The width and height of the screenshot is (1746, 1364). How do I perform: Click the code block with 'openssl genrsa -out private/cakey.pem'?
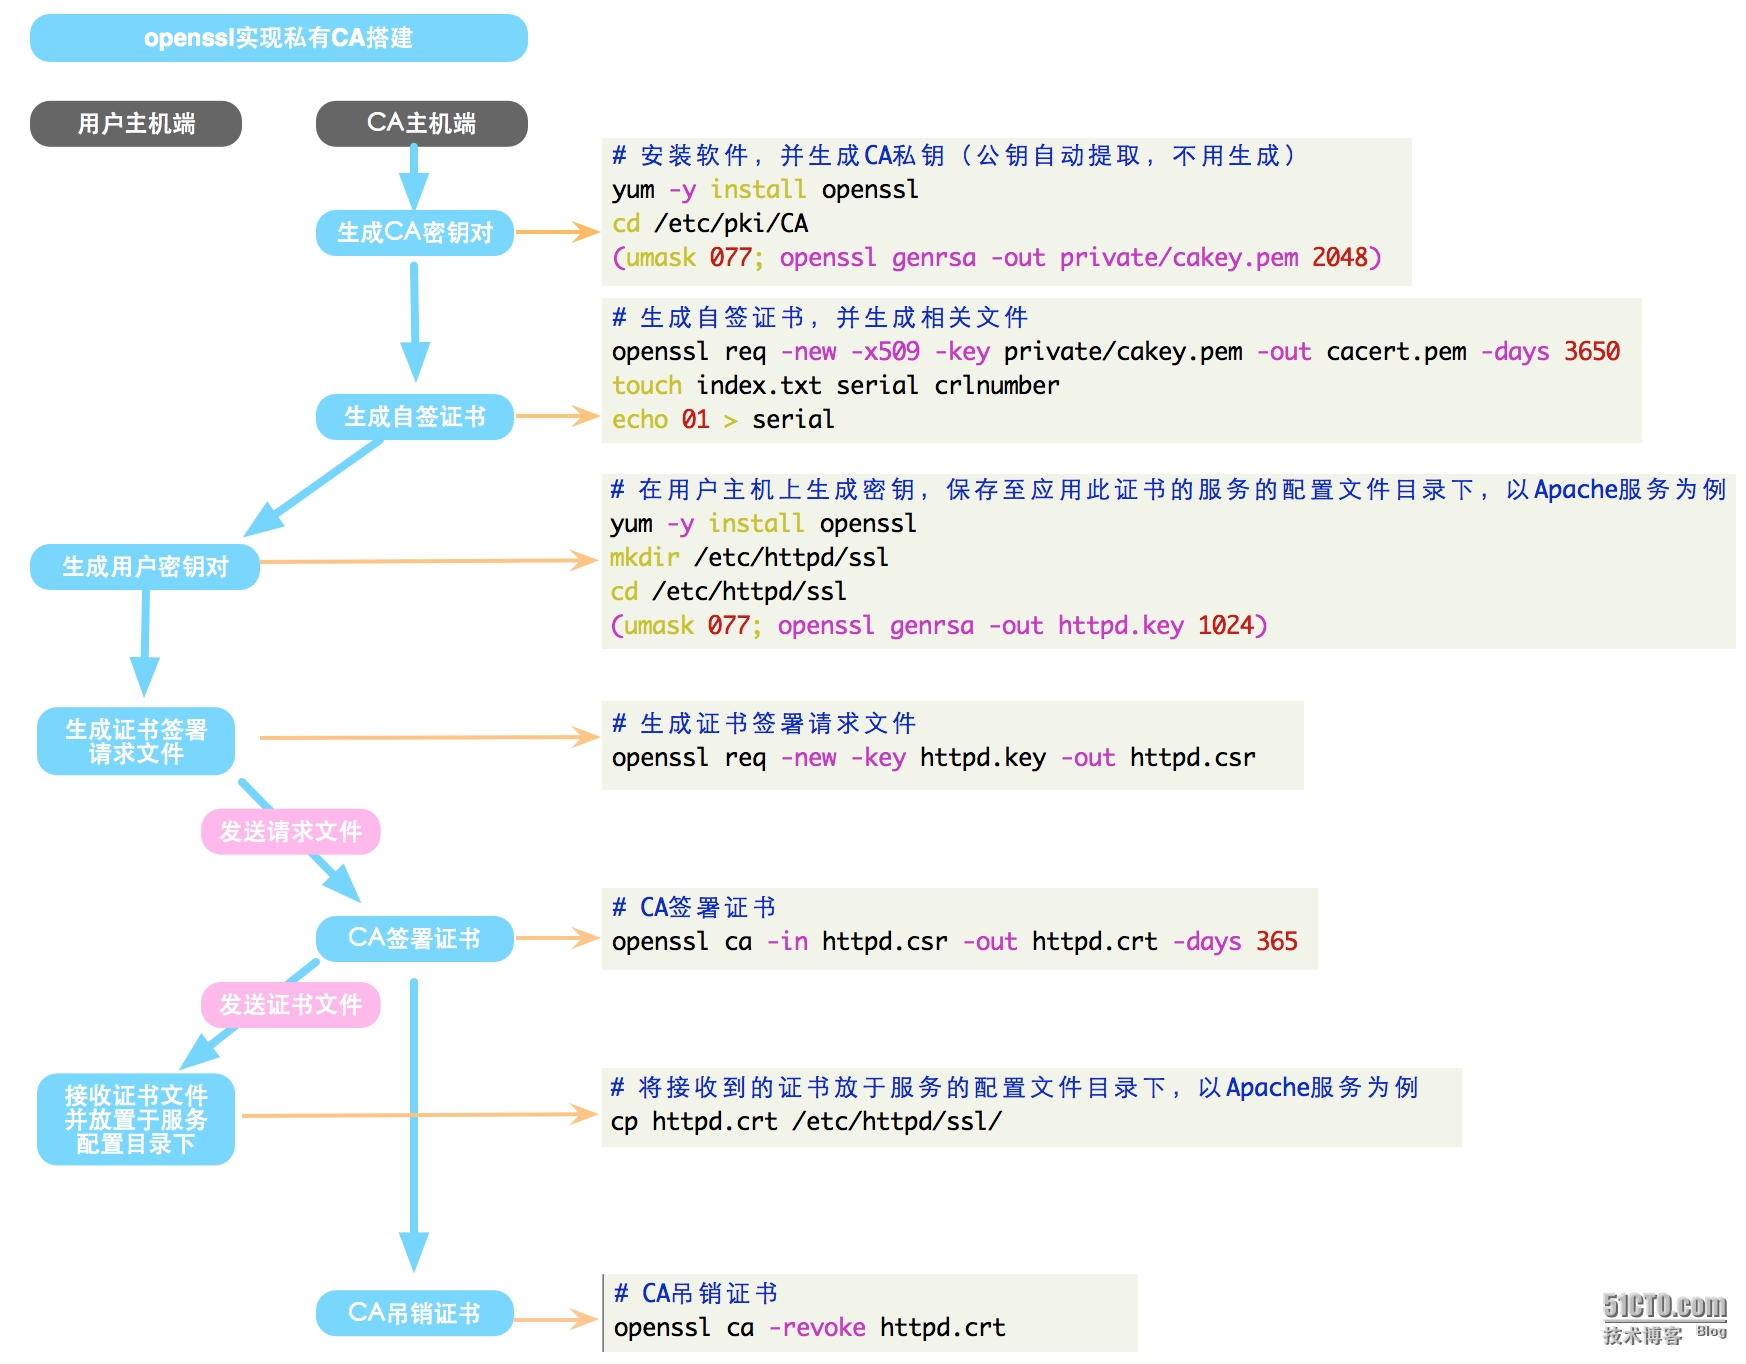[x=1007, y=212]
